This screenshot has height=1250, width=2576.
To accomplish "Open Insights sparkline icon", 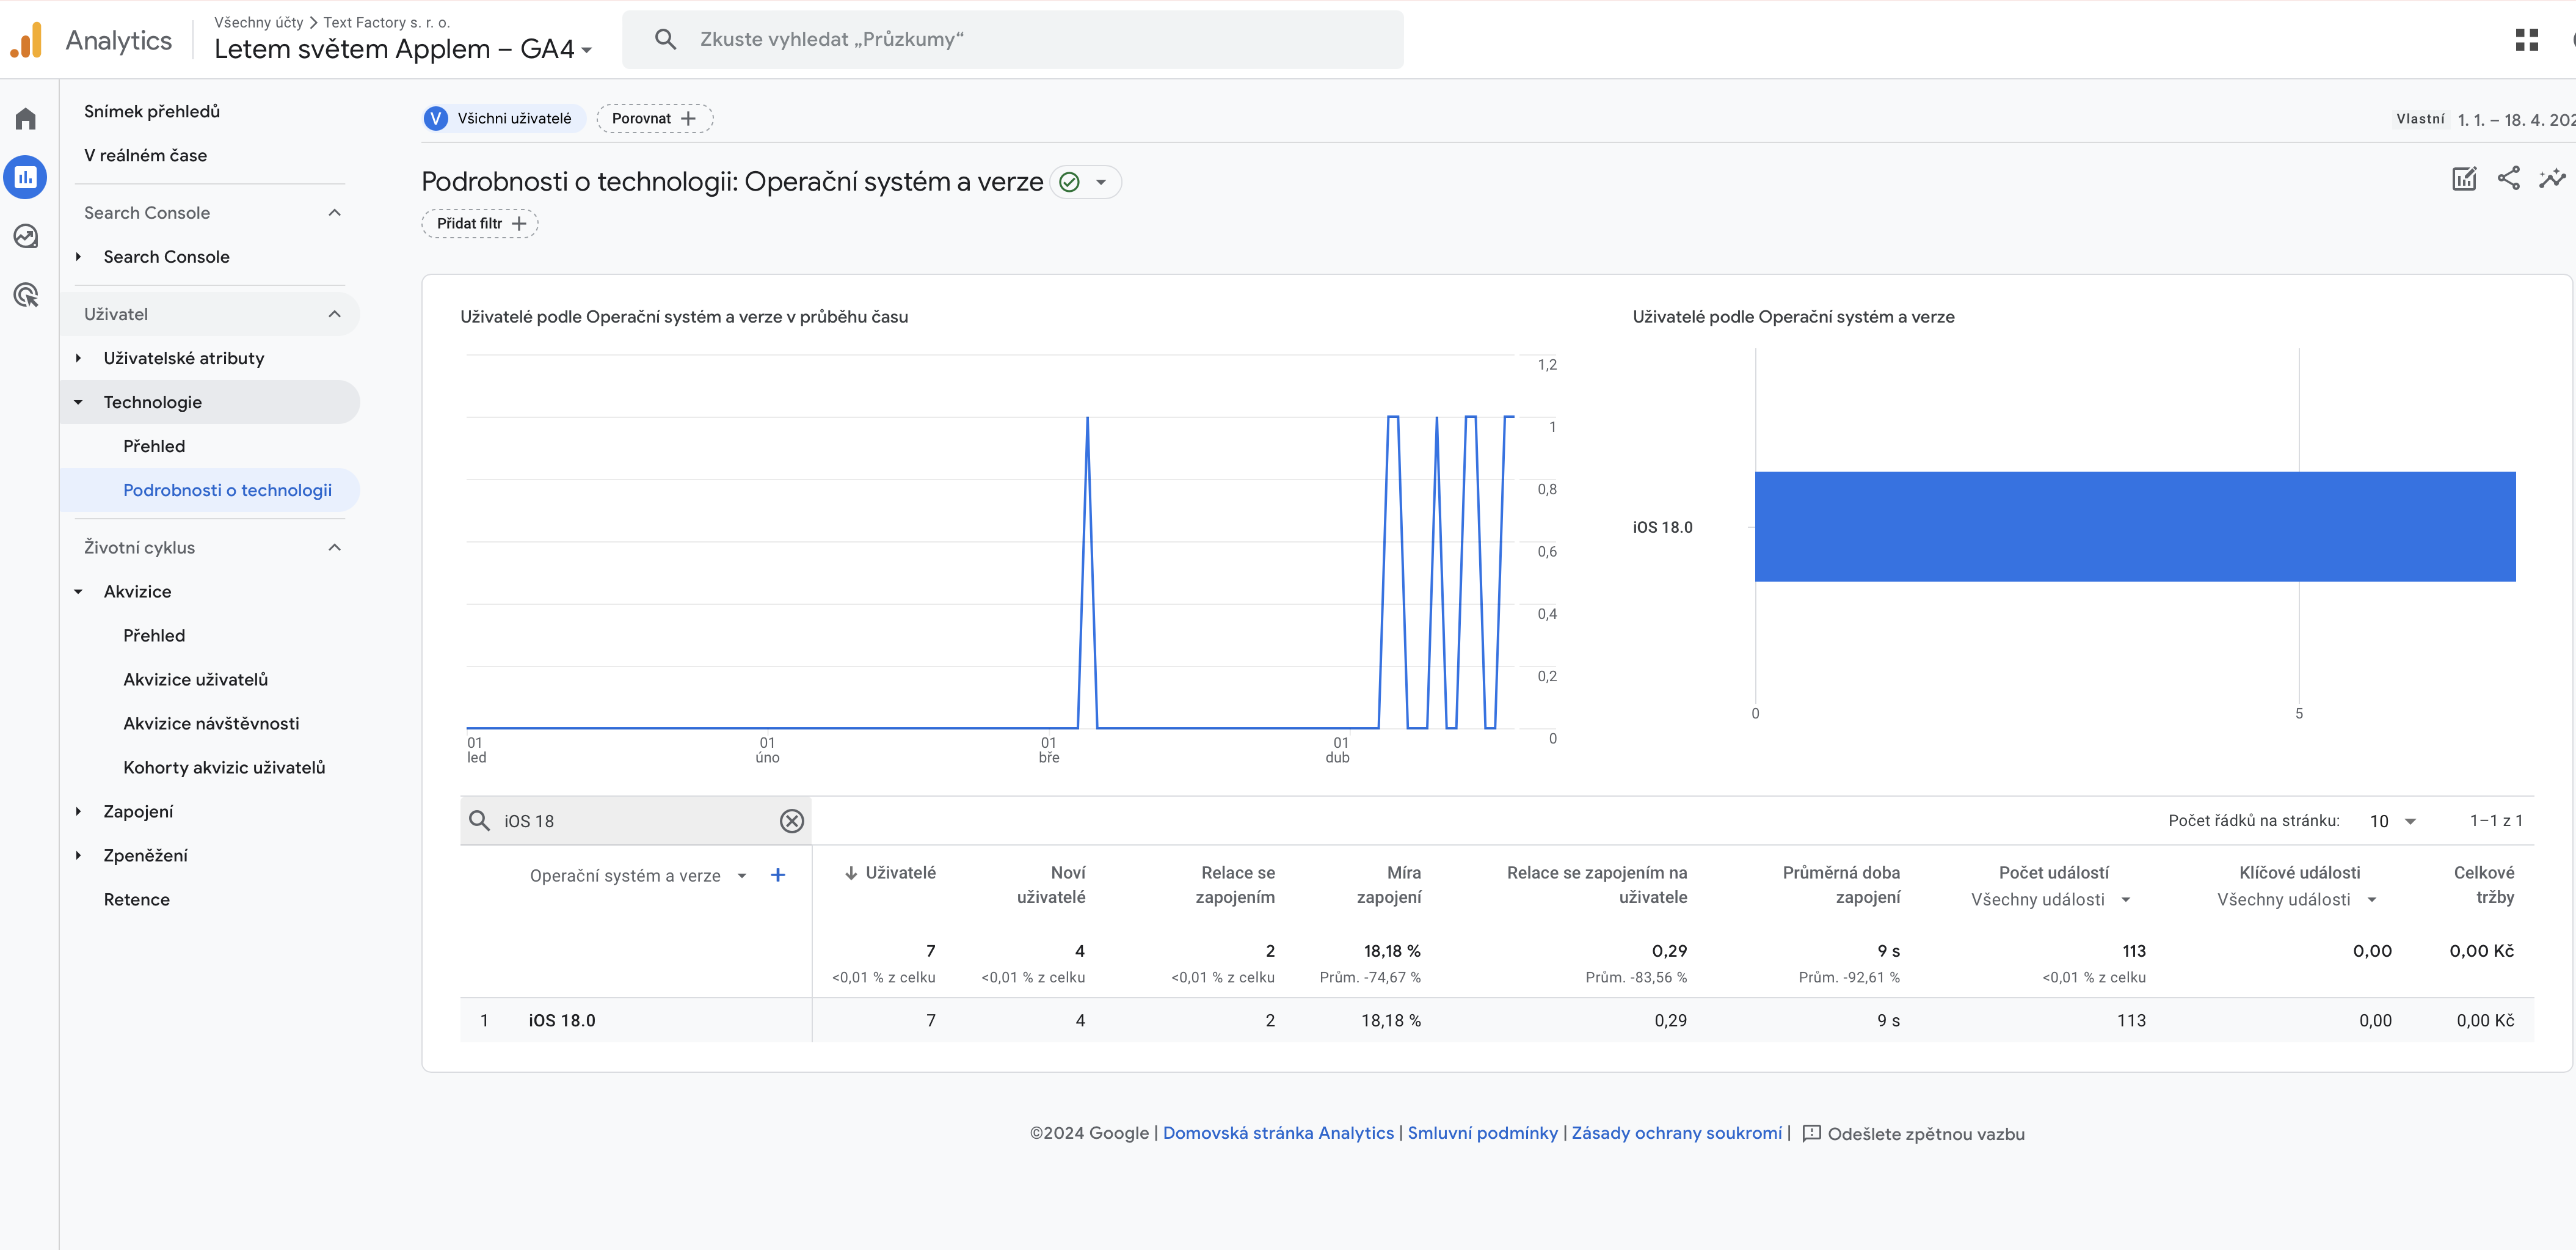I will (2552, 179).
